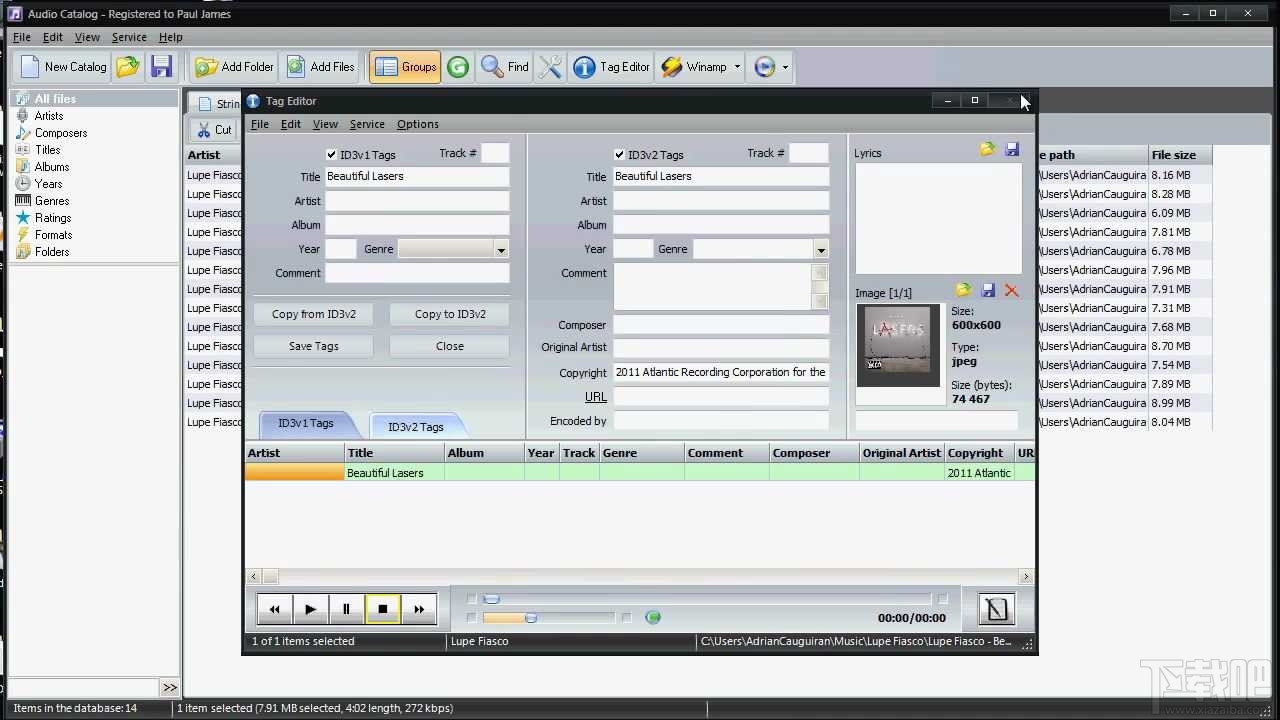Image resolution: width=1280 pixels, height=720 pixels.
Task: Open the Service menu in the Audio Catalog window
Action: click(x=129, y=37)
